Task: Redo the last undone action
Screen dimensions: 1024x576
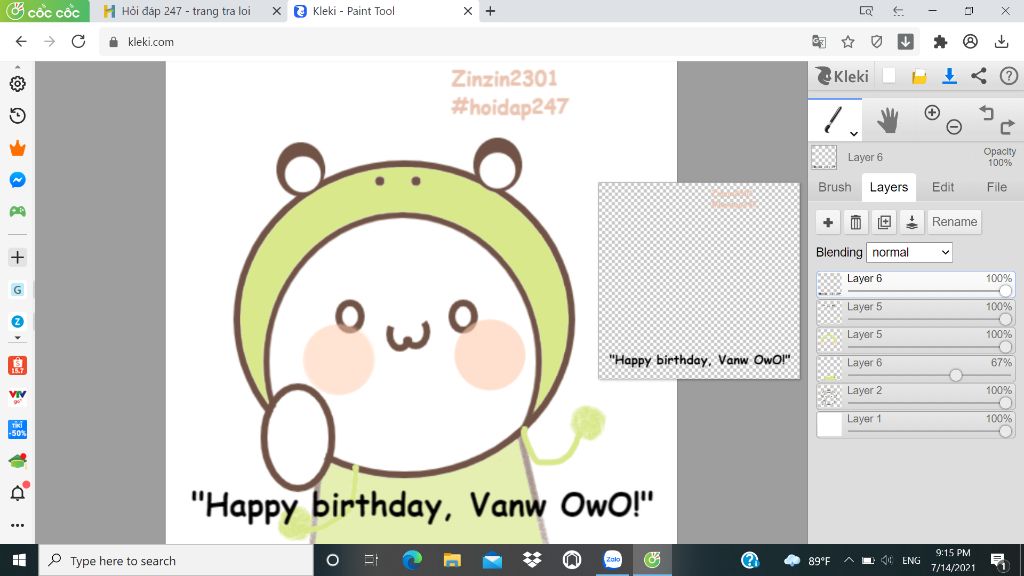Action: [1008, 127]
